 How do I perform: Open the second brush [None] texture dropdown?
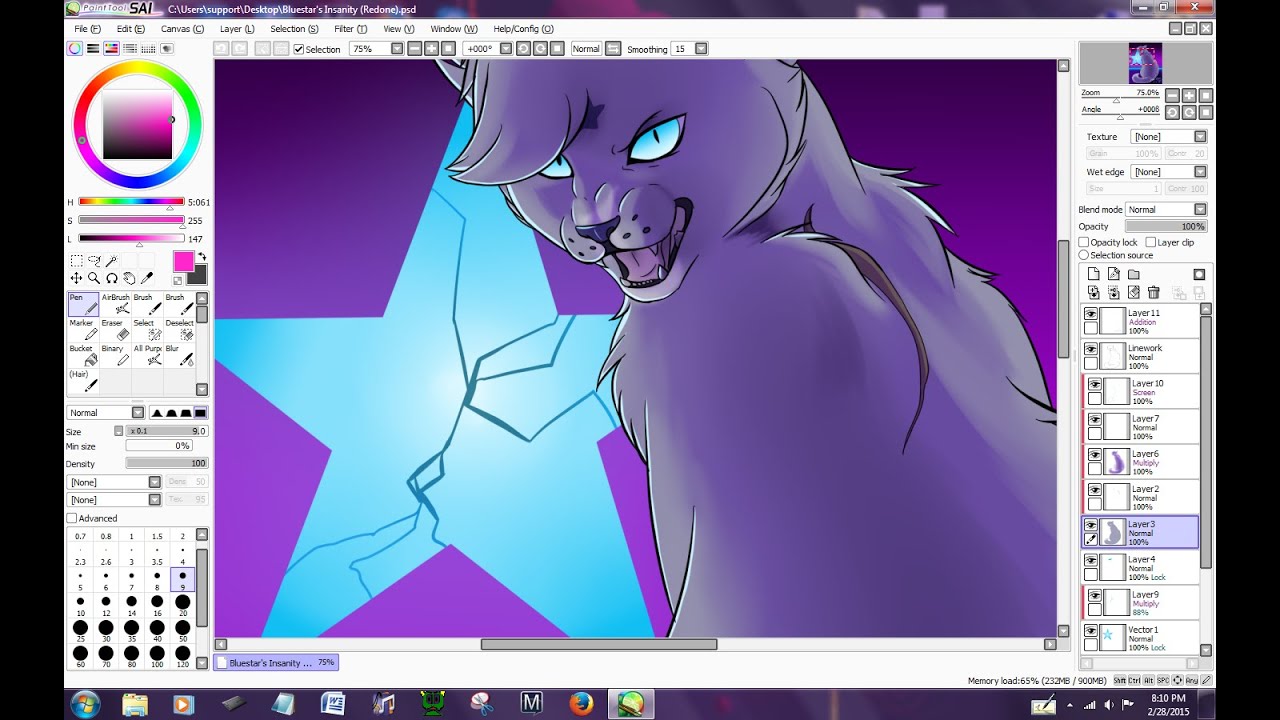click(154, 499)
